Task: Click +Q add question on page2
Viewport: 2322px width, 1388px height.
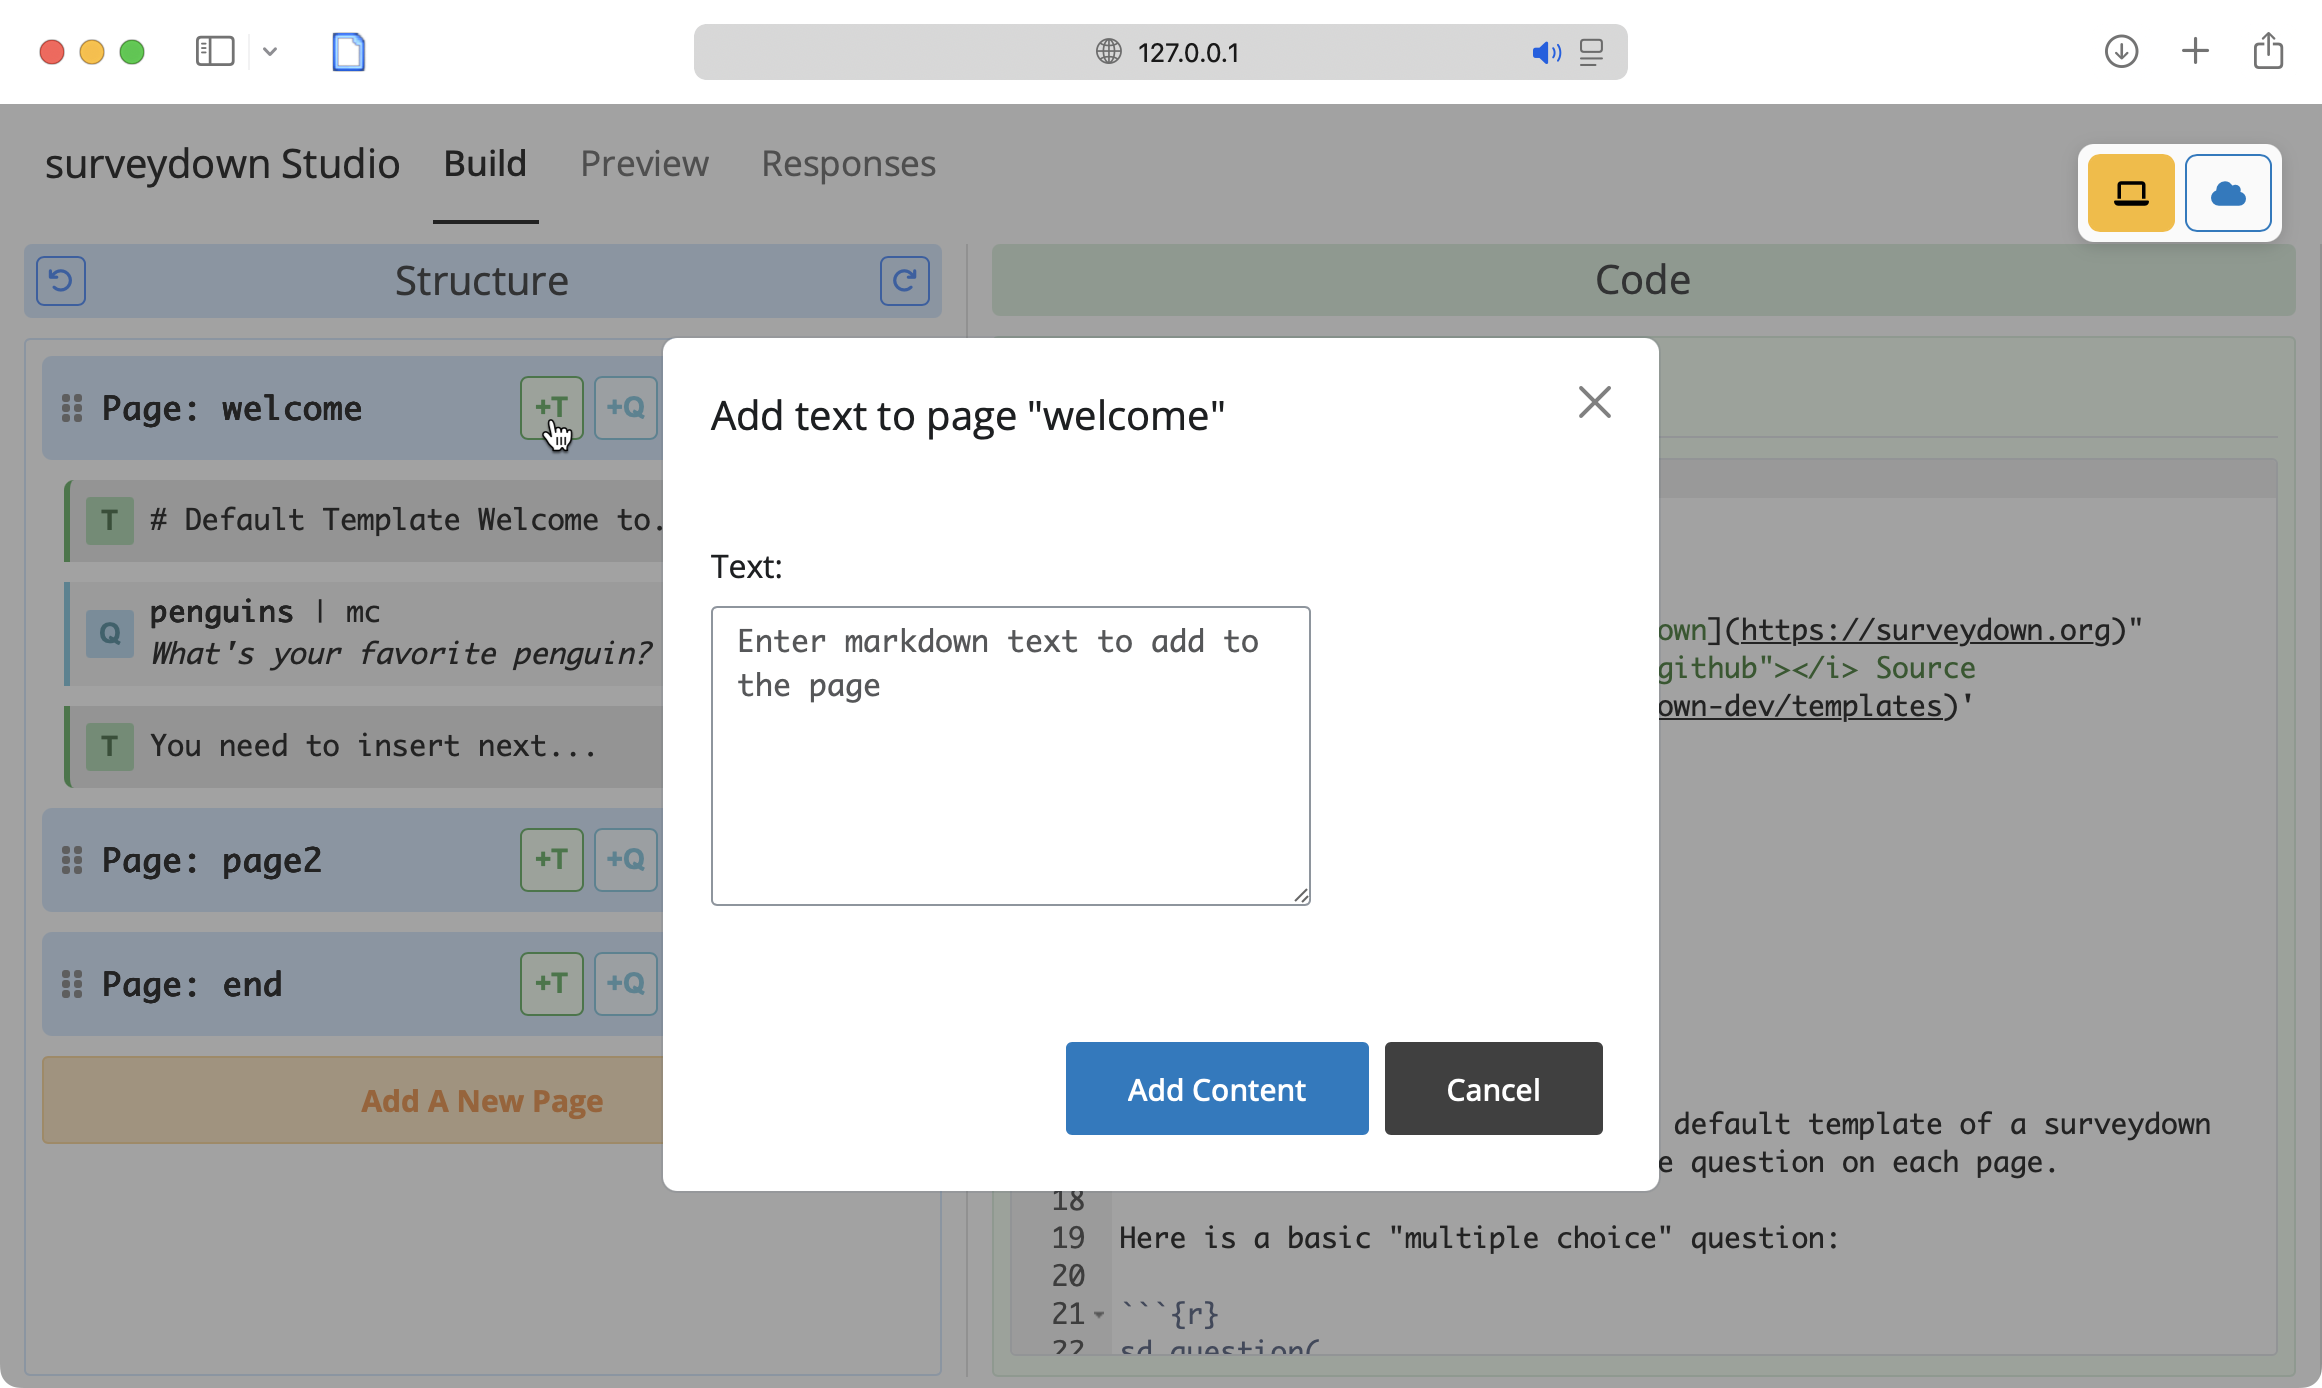Action: 626,859
